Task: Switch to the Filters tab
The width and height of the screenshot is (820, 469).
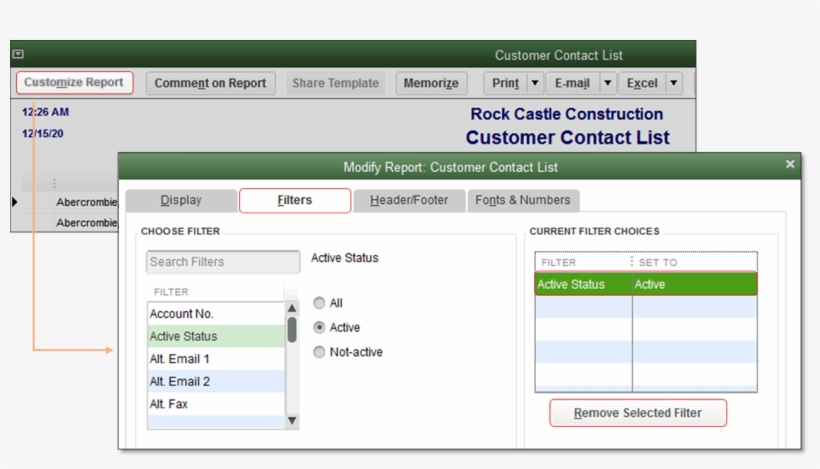Action: [295, 200]
